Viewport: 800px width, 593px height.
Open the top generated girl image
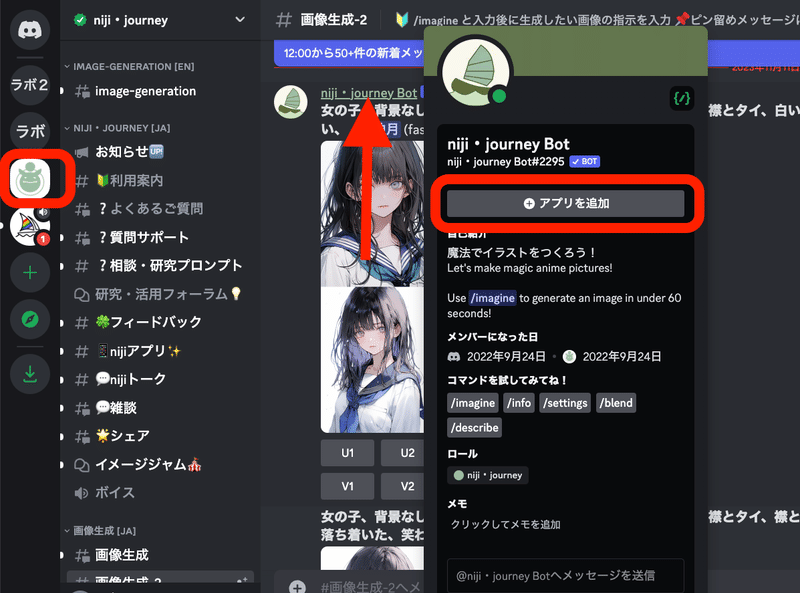[372, 213]
